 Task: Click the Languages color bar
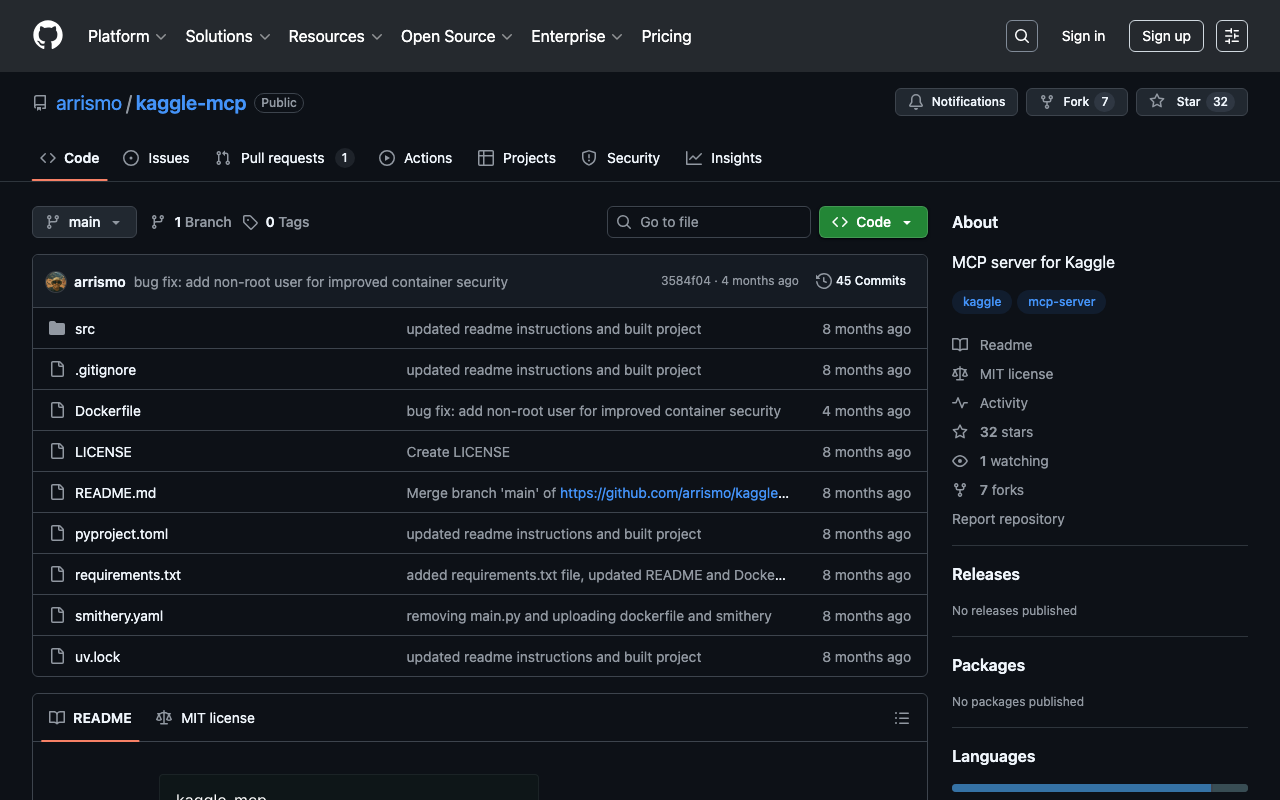coord(1099,788)
